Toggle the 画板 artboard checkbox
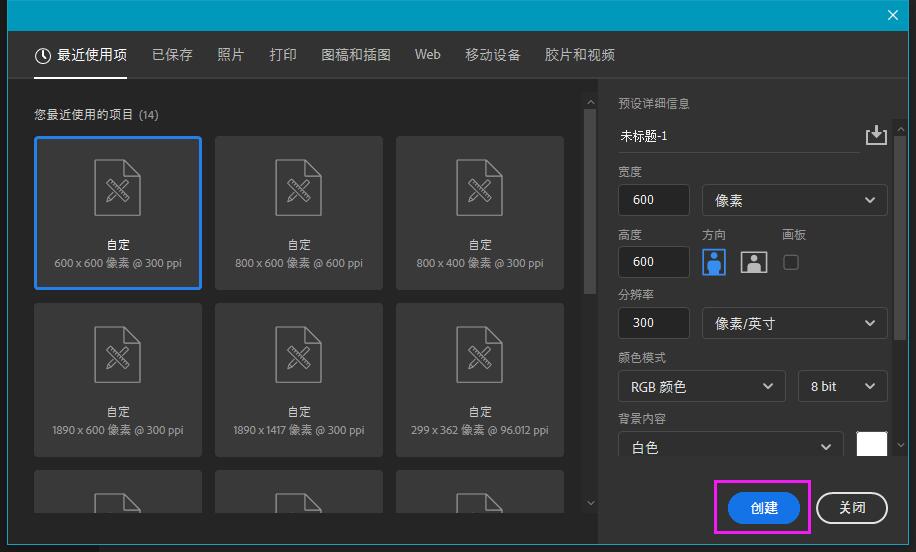 pyautogui.click(x=790, y=262)
